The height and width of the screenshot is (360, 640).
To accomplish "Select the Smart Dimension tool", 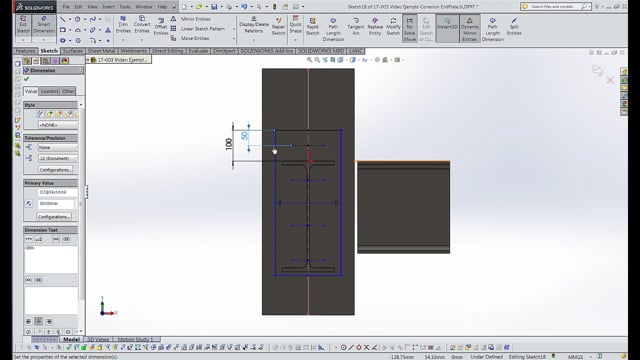I will point(44,25).
